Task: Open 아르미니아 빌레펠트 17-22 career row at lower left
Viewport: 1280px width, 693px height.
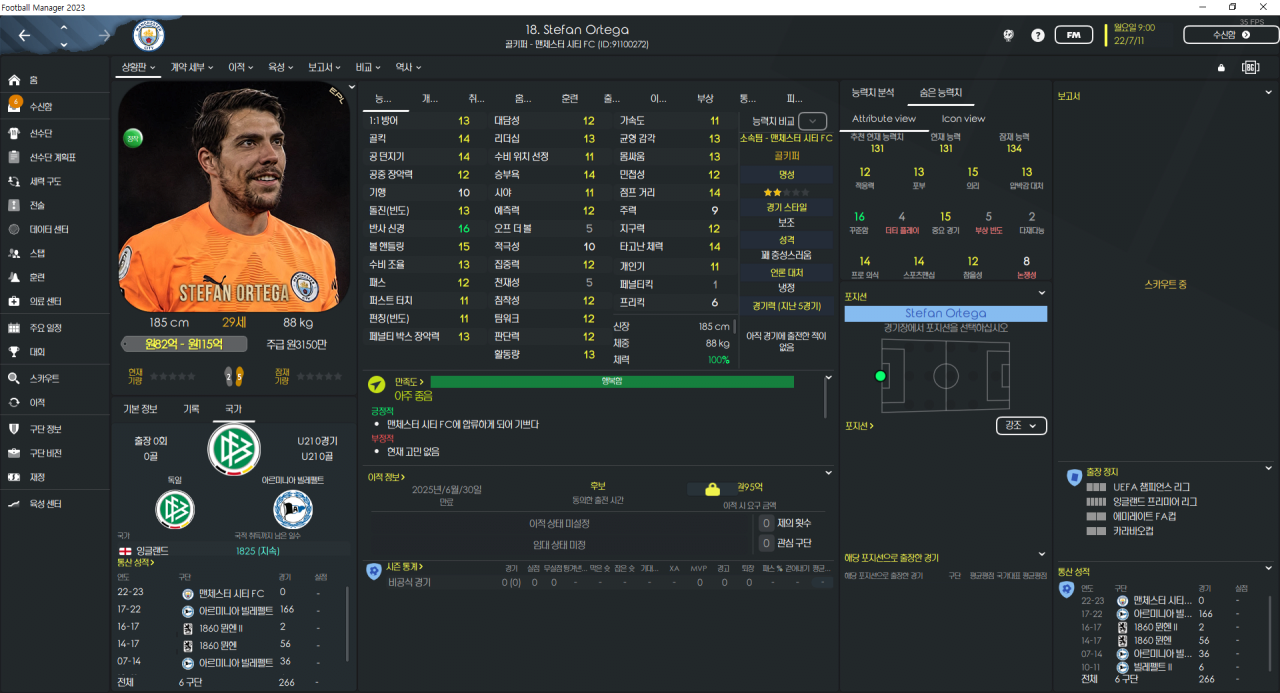Action: tap(234, 609)
